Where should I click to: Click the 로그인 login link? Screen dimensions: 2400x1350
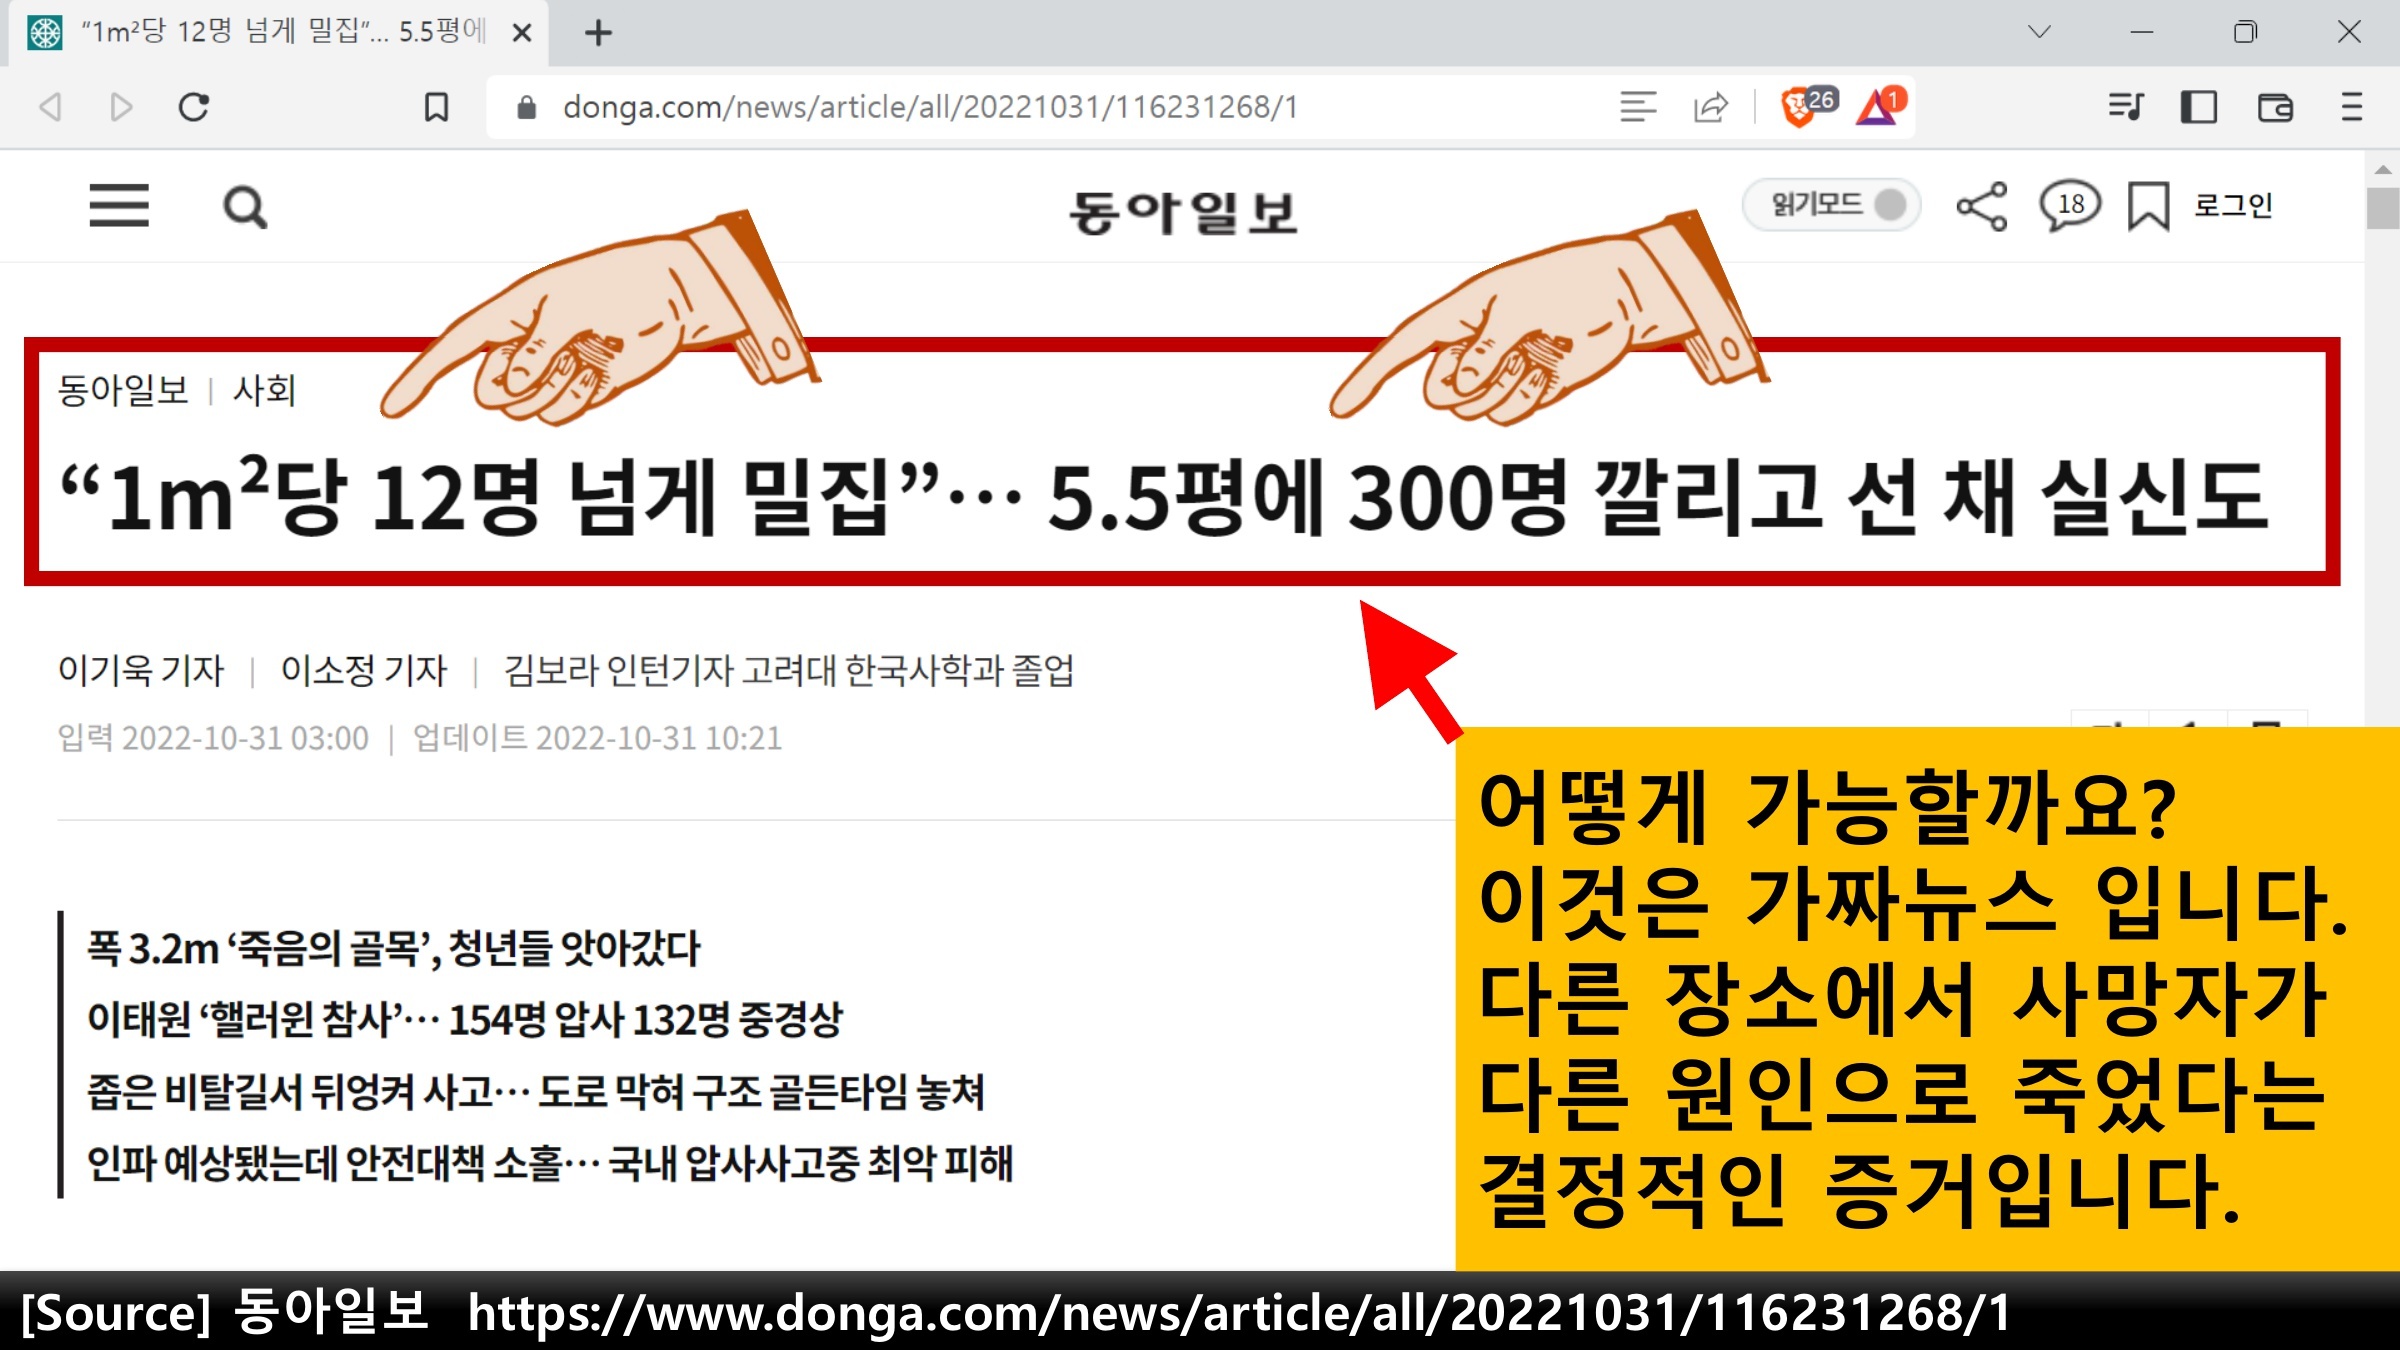pyautogui.click(x=2233, y=206)
